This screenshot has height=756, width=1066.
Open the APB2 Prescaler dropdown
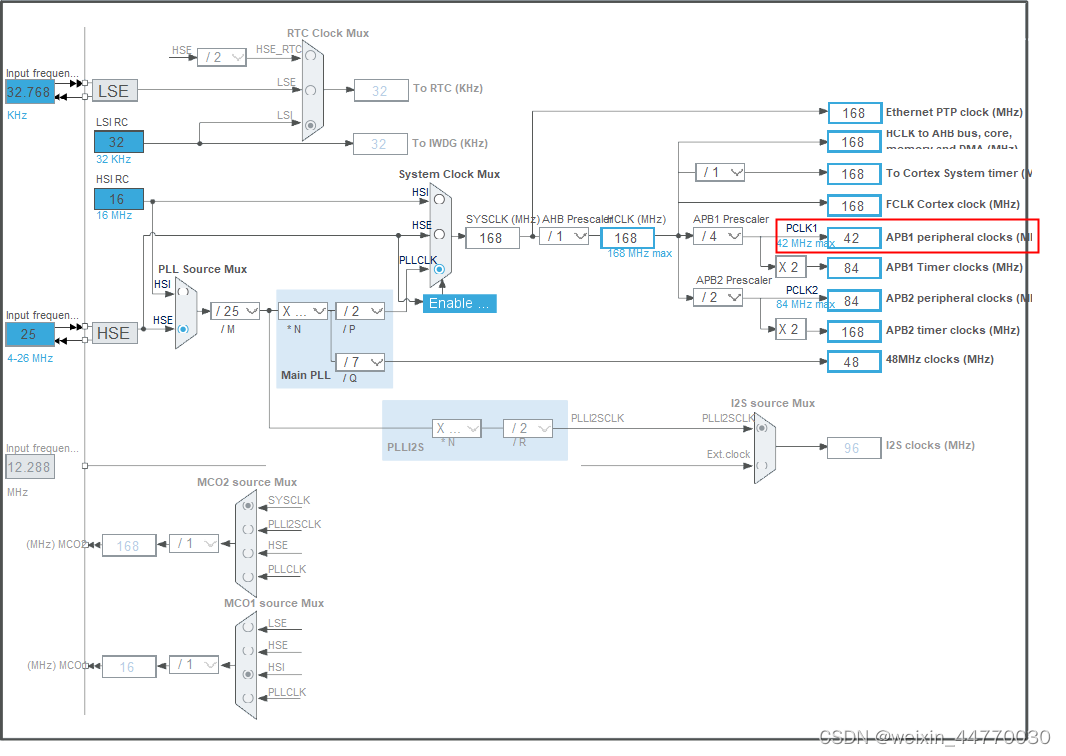click(718, 298)
